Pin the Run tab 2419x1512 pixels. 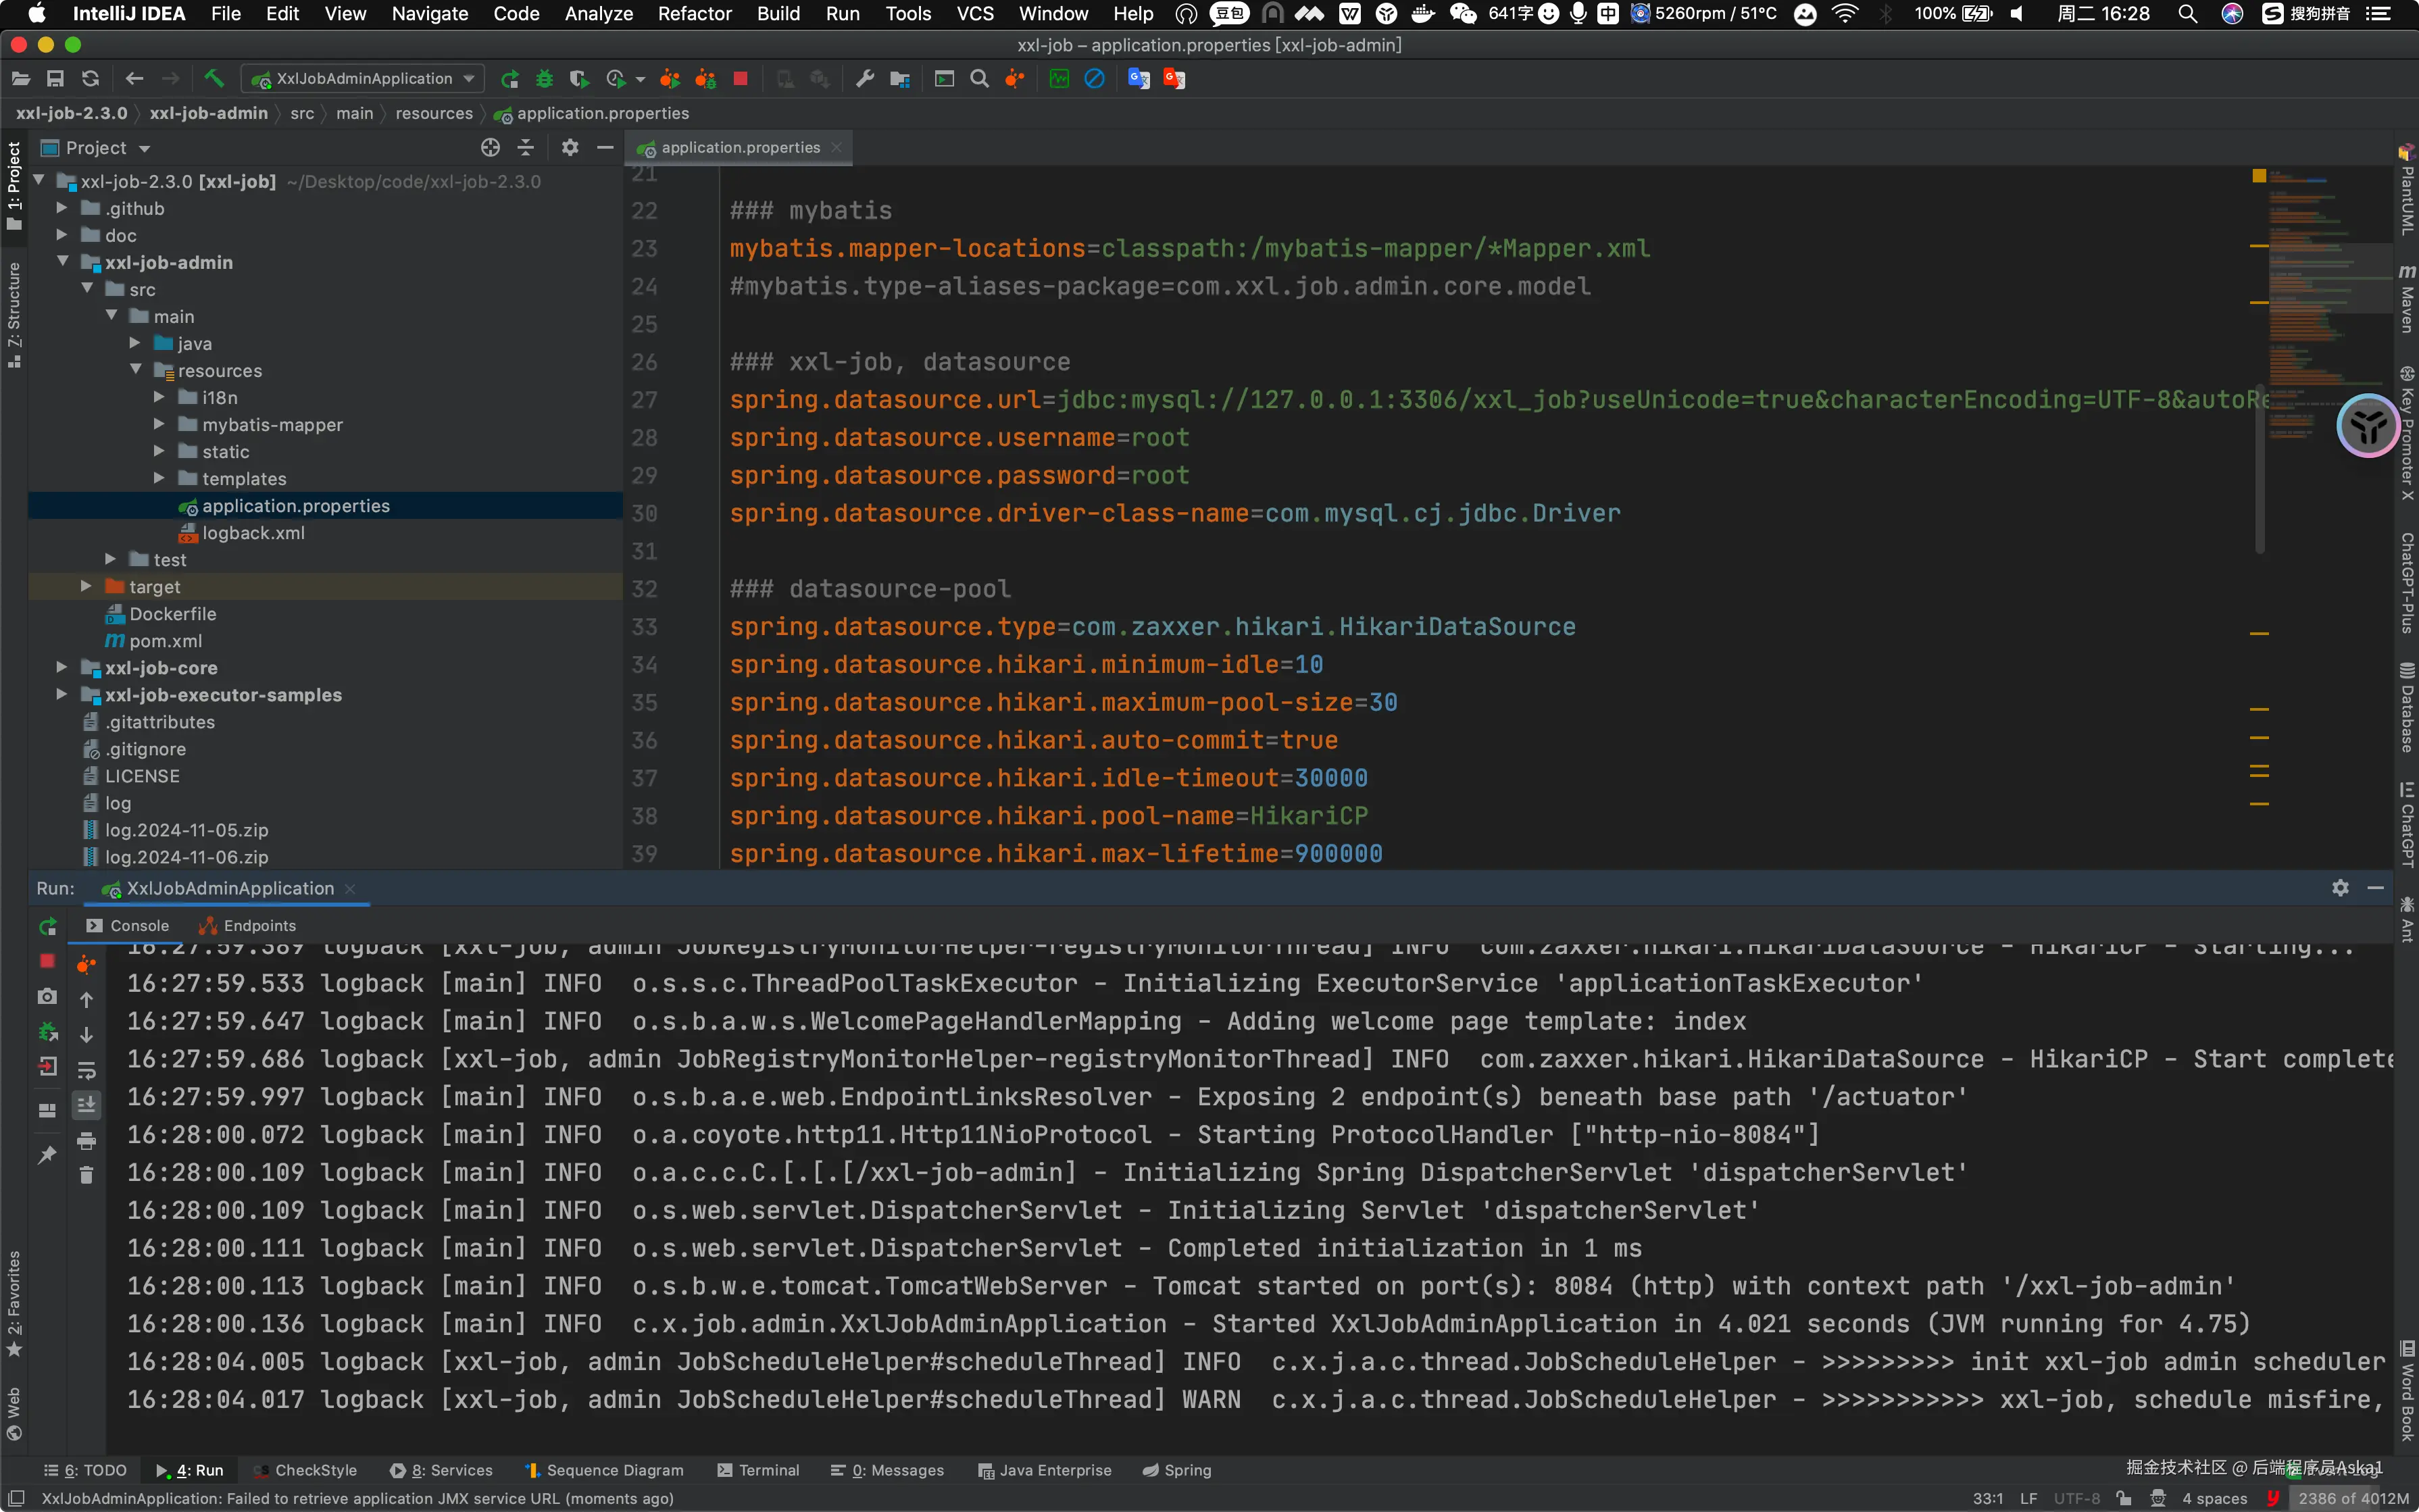47,1156
